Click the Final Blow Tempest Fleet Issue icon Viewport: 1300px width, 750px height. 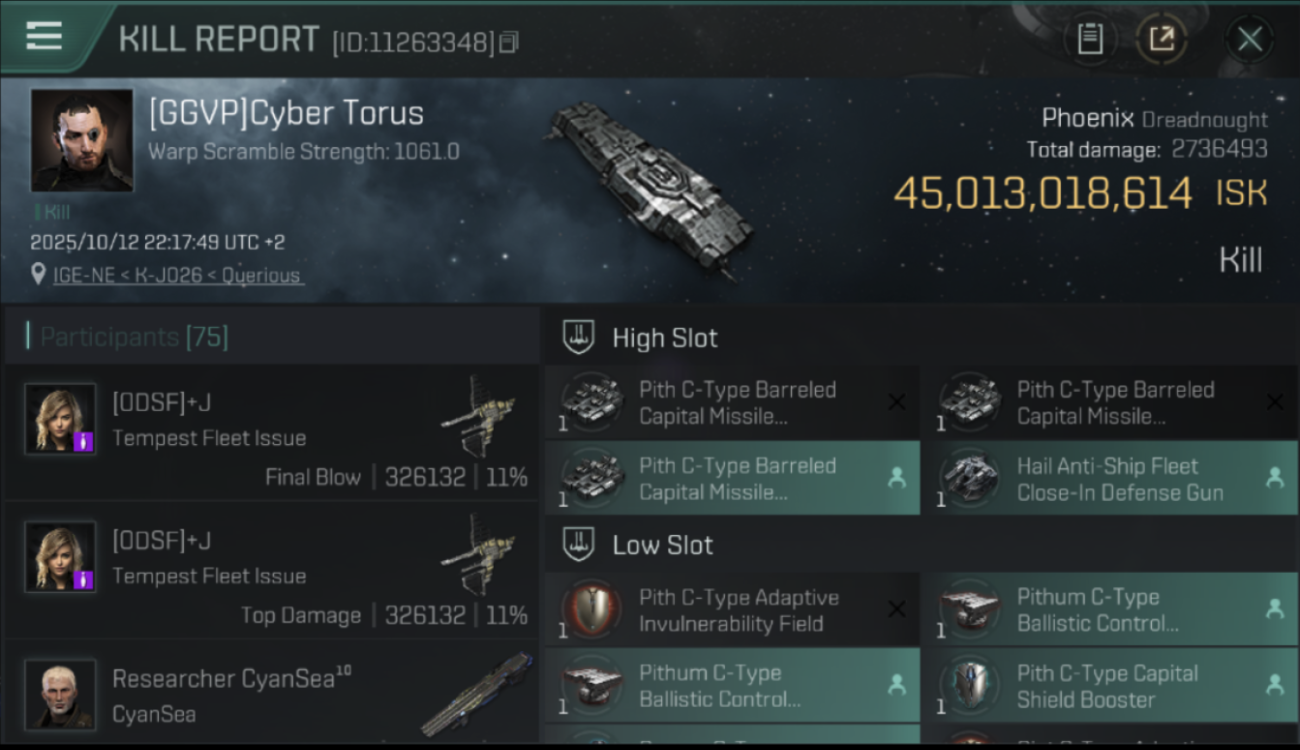(478, 416)
